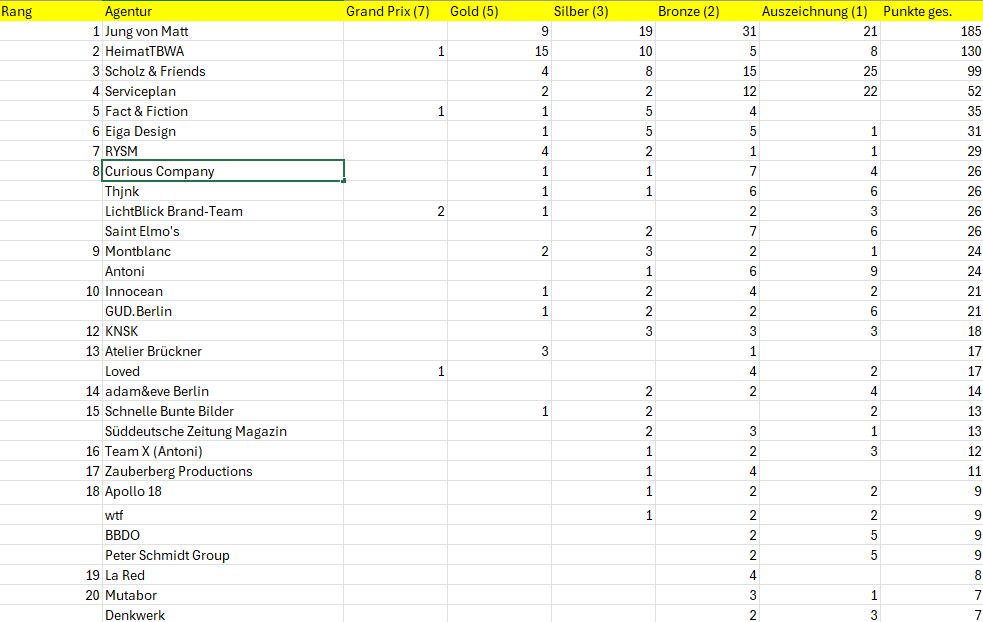Click Loved's Grand Prix value 1

click(x=395, y=372)
